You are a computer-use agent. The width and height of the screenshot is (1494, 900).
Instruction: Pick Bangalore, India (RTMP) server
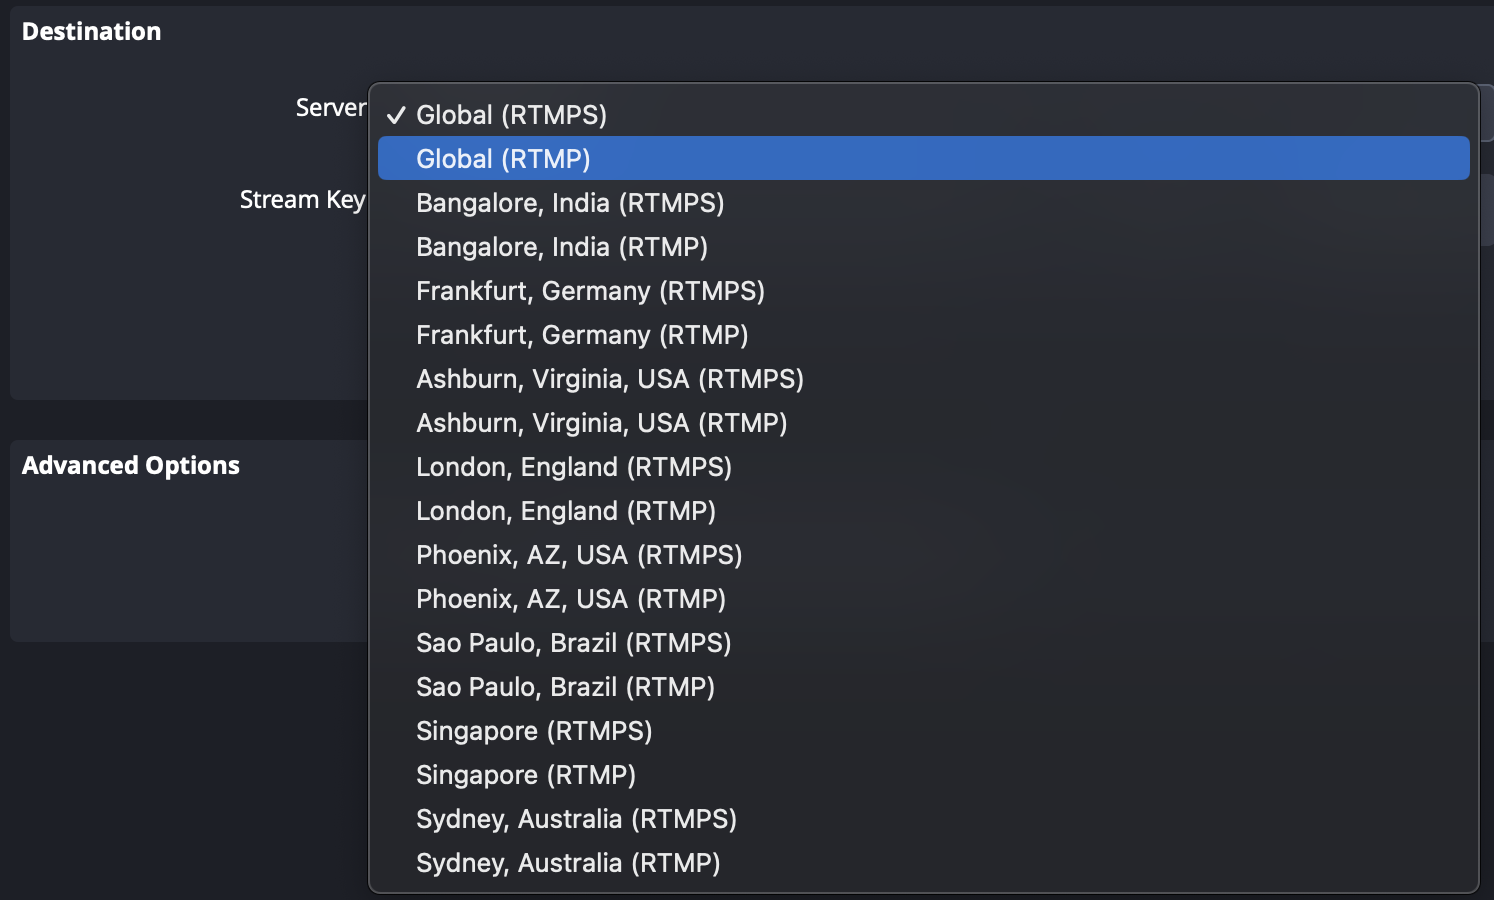point(562,247)
